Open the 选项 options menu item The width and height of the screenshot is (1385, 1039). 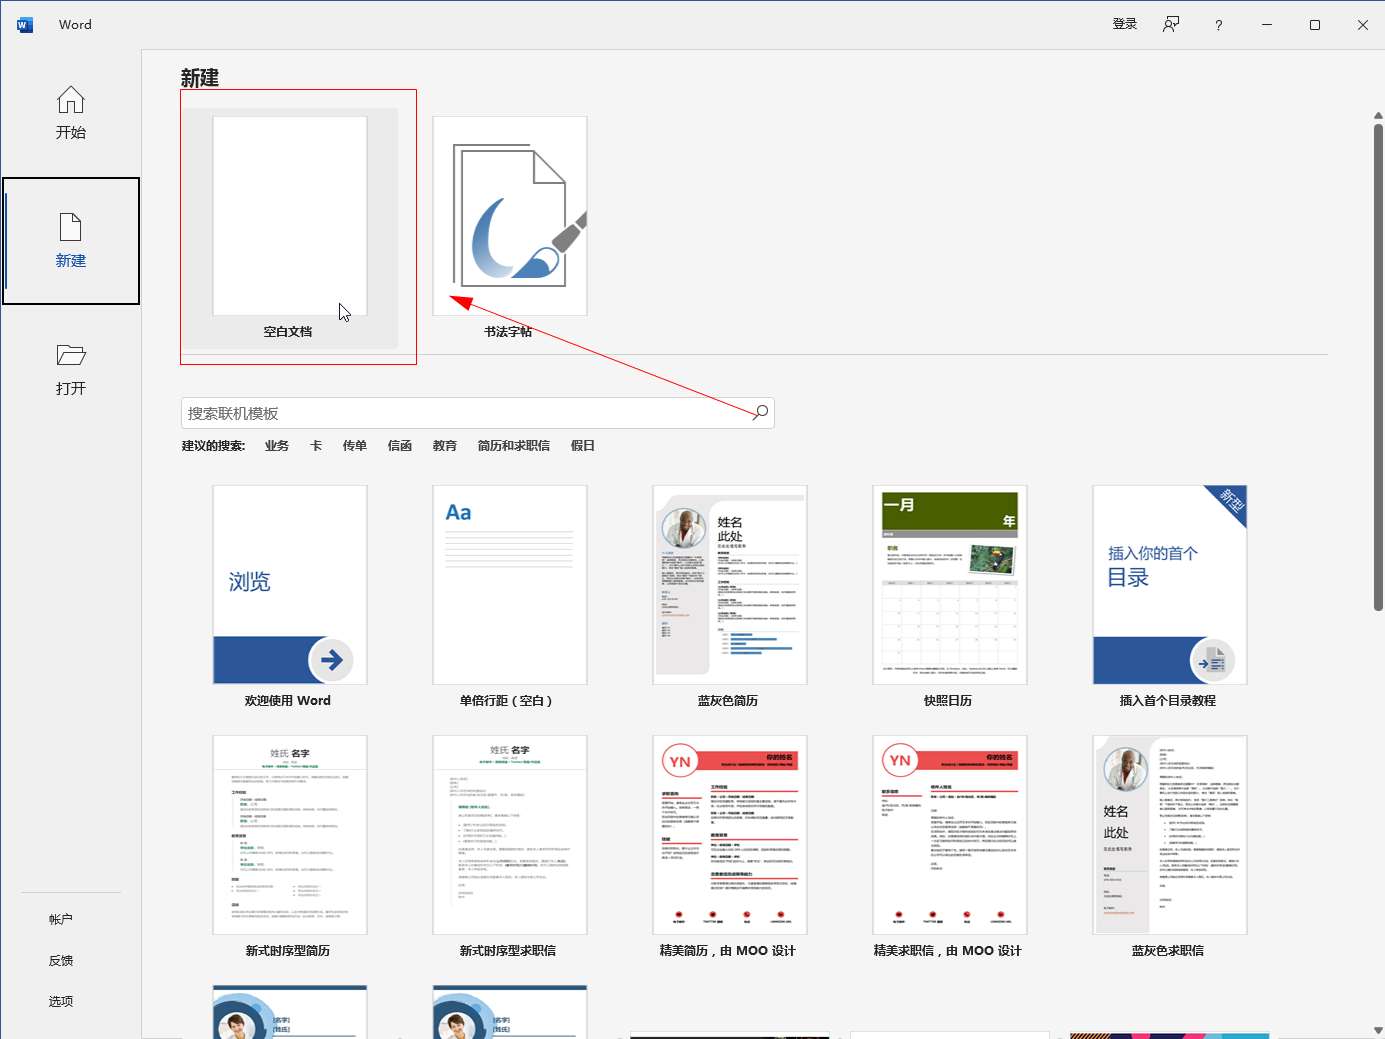coord(61,1001)
